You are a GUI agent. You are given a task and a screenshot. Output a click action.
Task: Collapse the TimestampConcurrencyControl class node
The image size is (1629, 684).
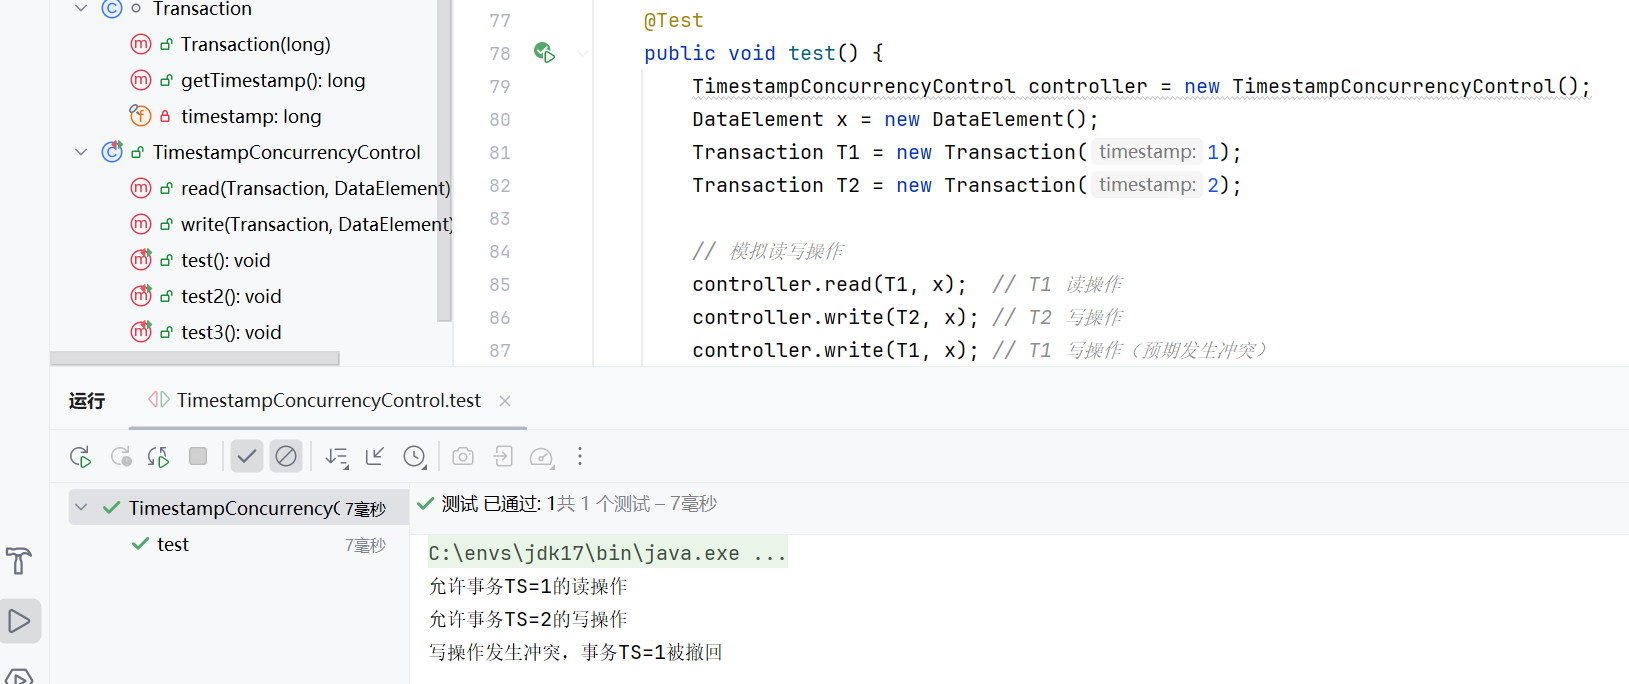click(81, 152)
